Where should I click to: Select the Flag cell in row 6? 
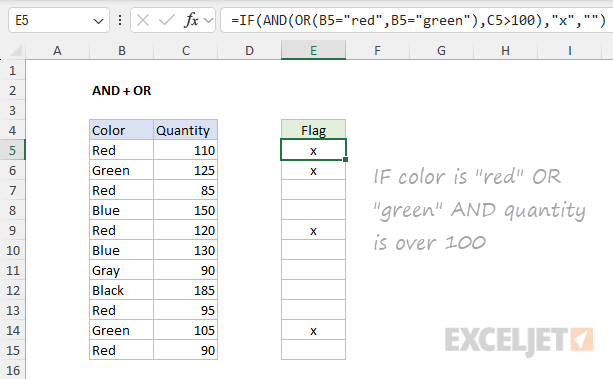point(314,170)
